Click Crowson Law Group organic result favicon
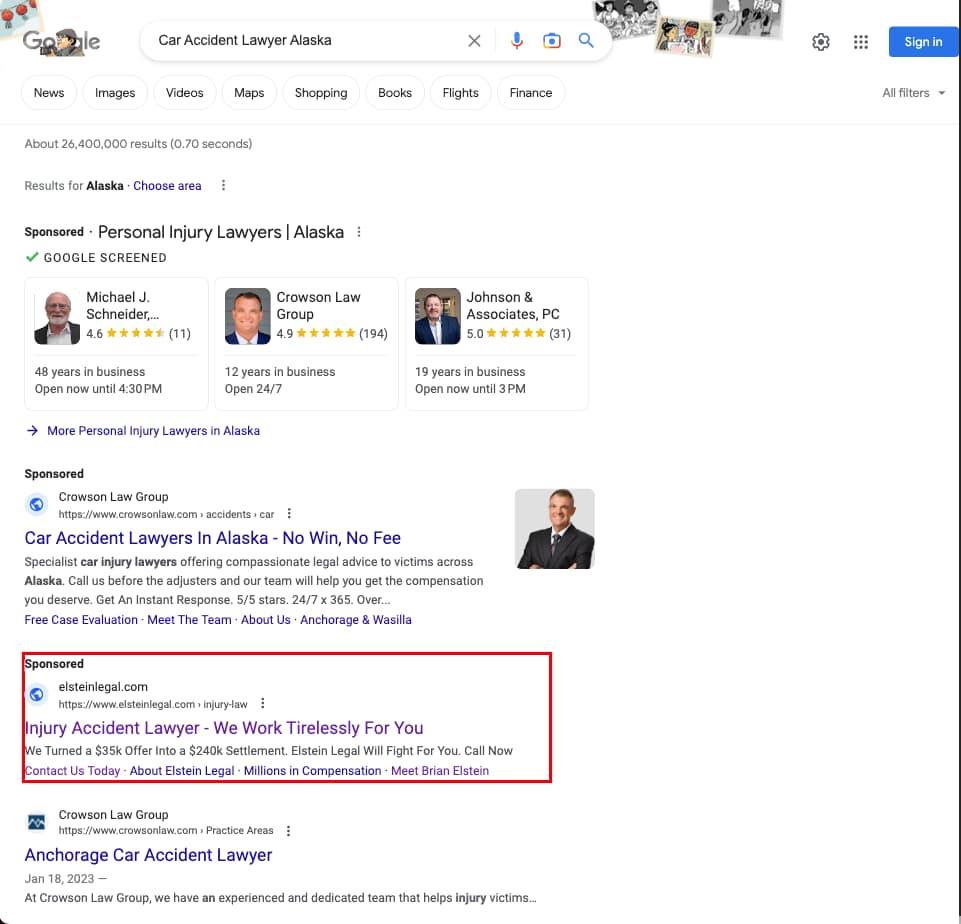This screenshot has height=924, width=961. 37,822
